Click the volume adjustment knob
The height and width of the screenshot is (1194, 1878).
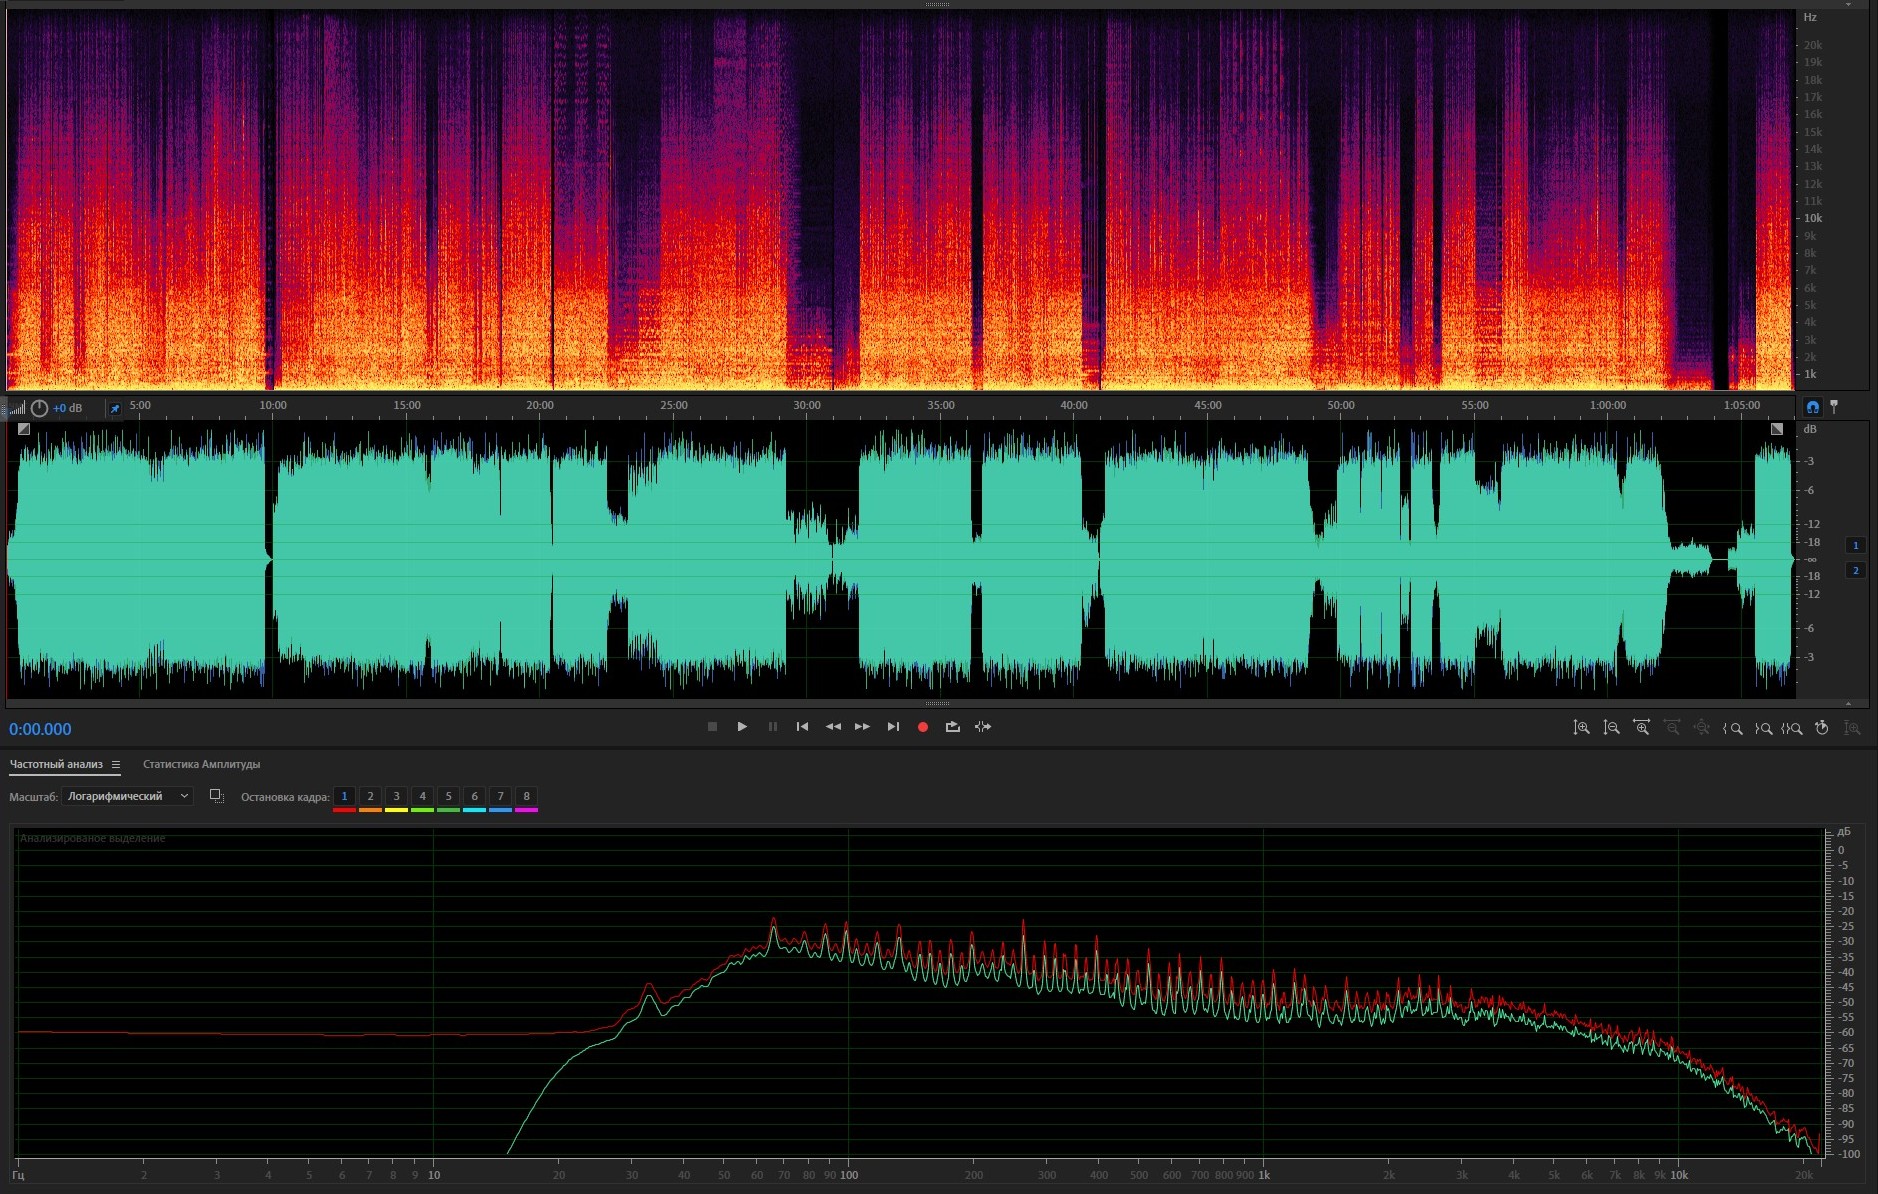click(x=39, y=408)
